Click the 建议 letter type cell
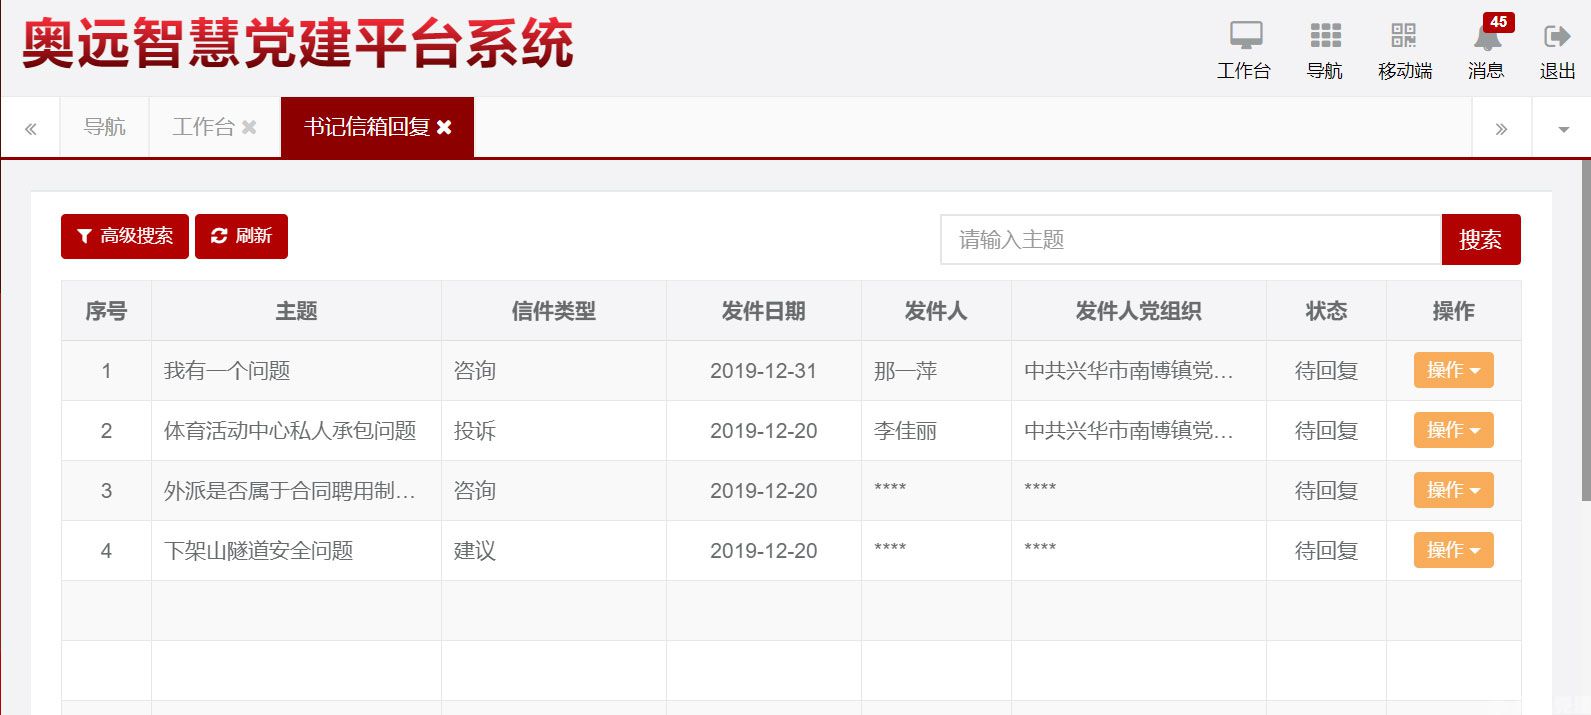This screenshot has width=1591, height=715. point(553,551)
